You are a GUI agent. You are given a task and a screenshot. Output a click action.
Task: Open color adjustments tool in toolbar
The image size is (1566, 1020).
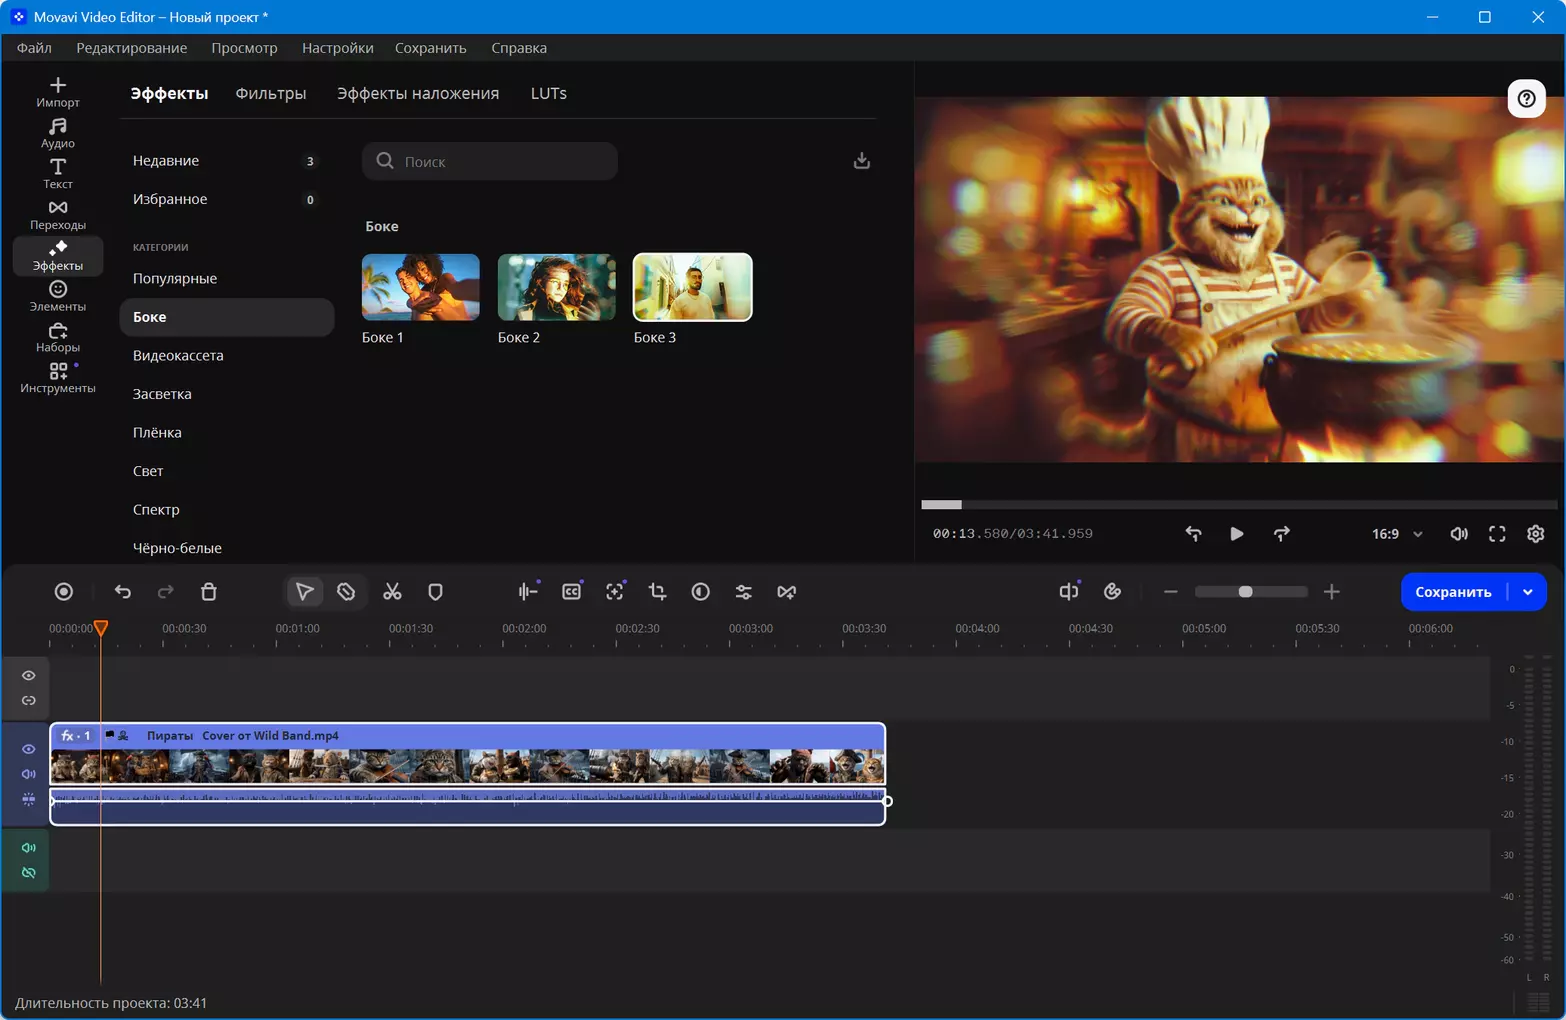(x=700, y=592)
